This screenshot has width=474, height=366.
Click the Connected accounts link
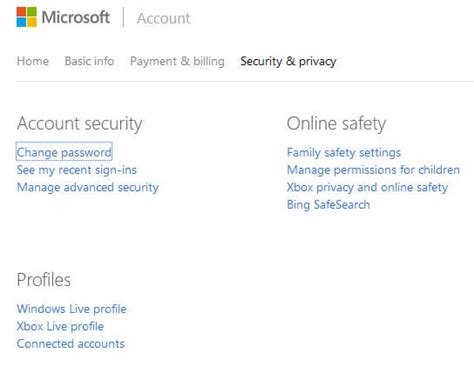coord(71,344)
